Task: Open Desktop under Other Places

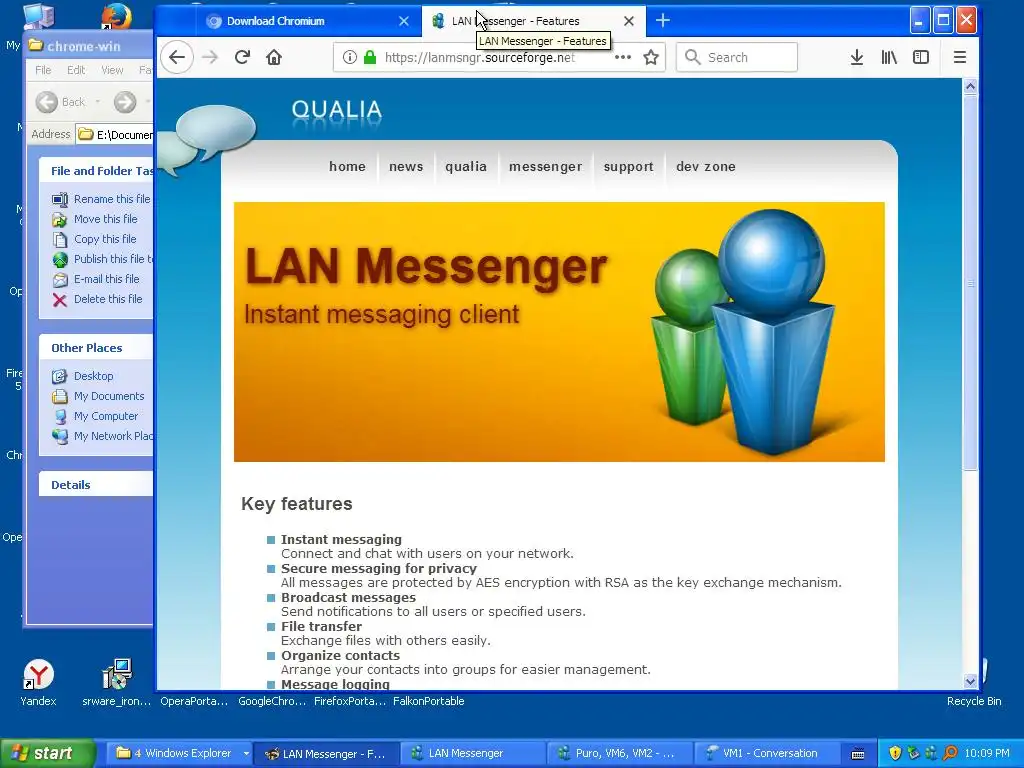Action: tap(93, 376)
